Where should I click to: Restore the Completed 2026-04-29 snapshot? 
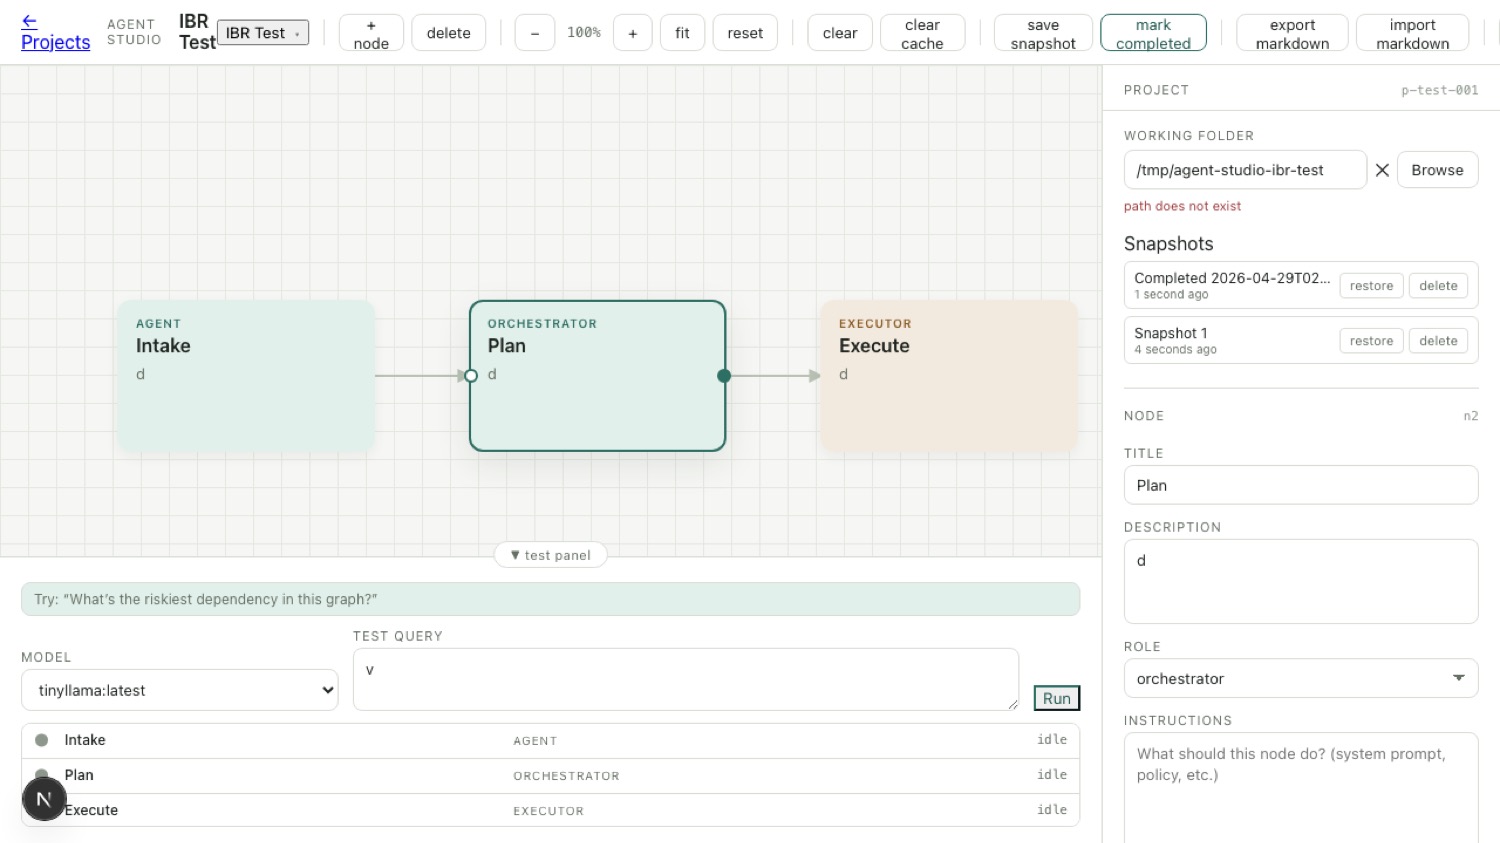1371,286
